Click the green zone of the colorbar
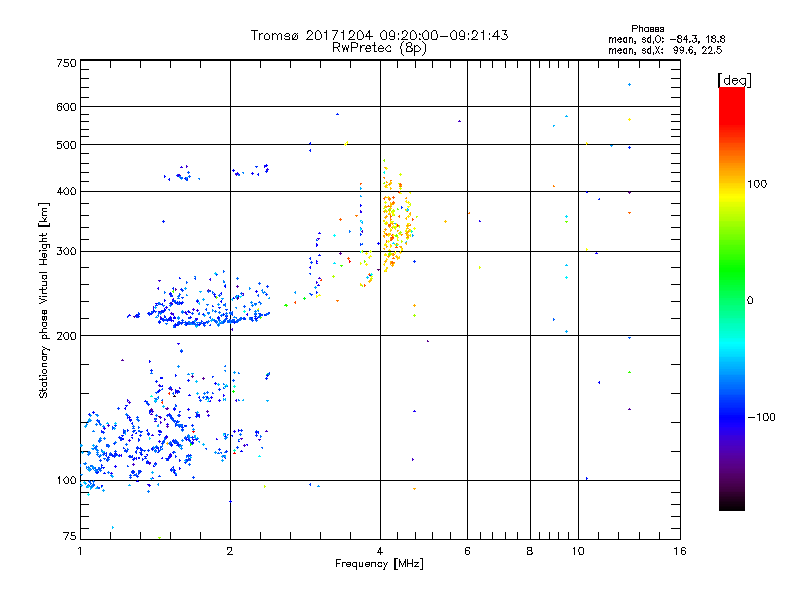This screenshot has height=600, width=800. coord(732,270)
